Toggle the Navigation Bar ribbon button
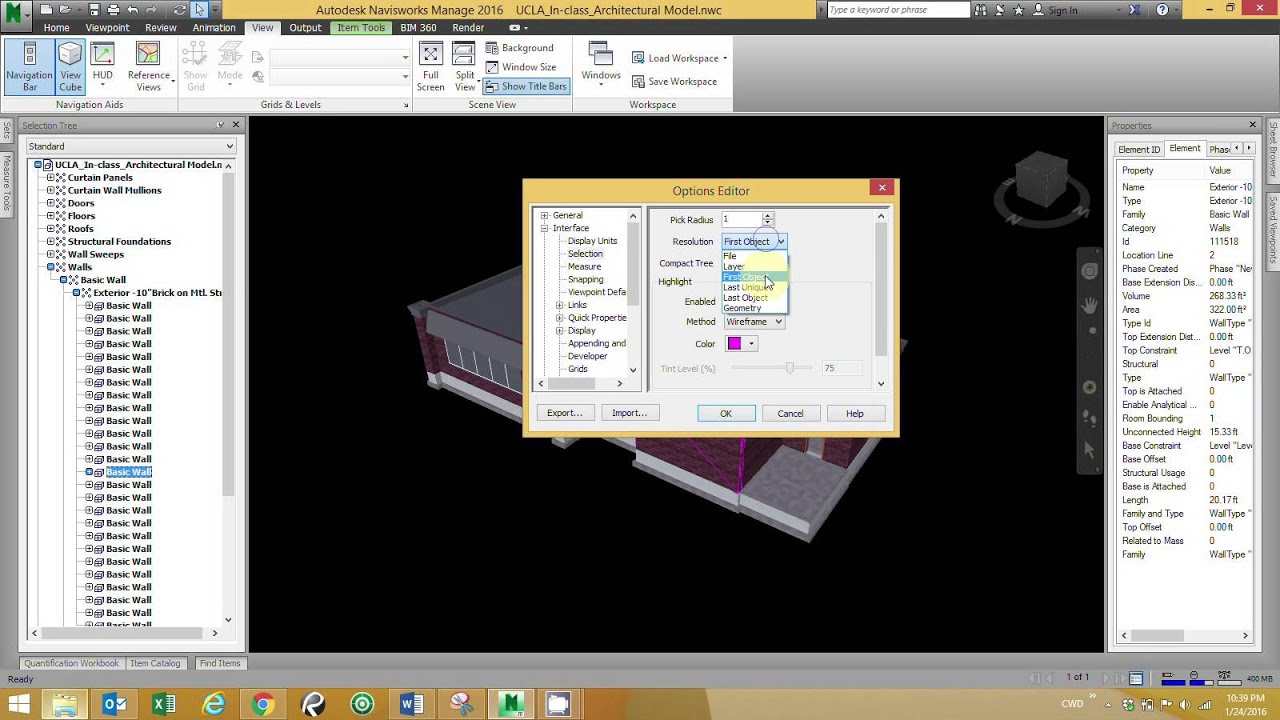The width and height of the screenshot is (1280, 720). [x=29, y=67]
